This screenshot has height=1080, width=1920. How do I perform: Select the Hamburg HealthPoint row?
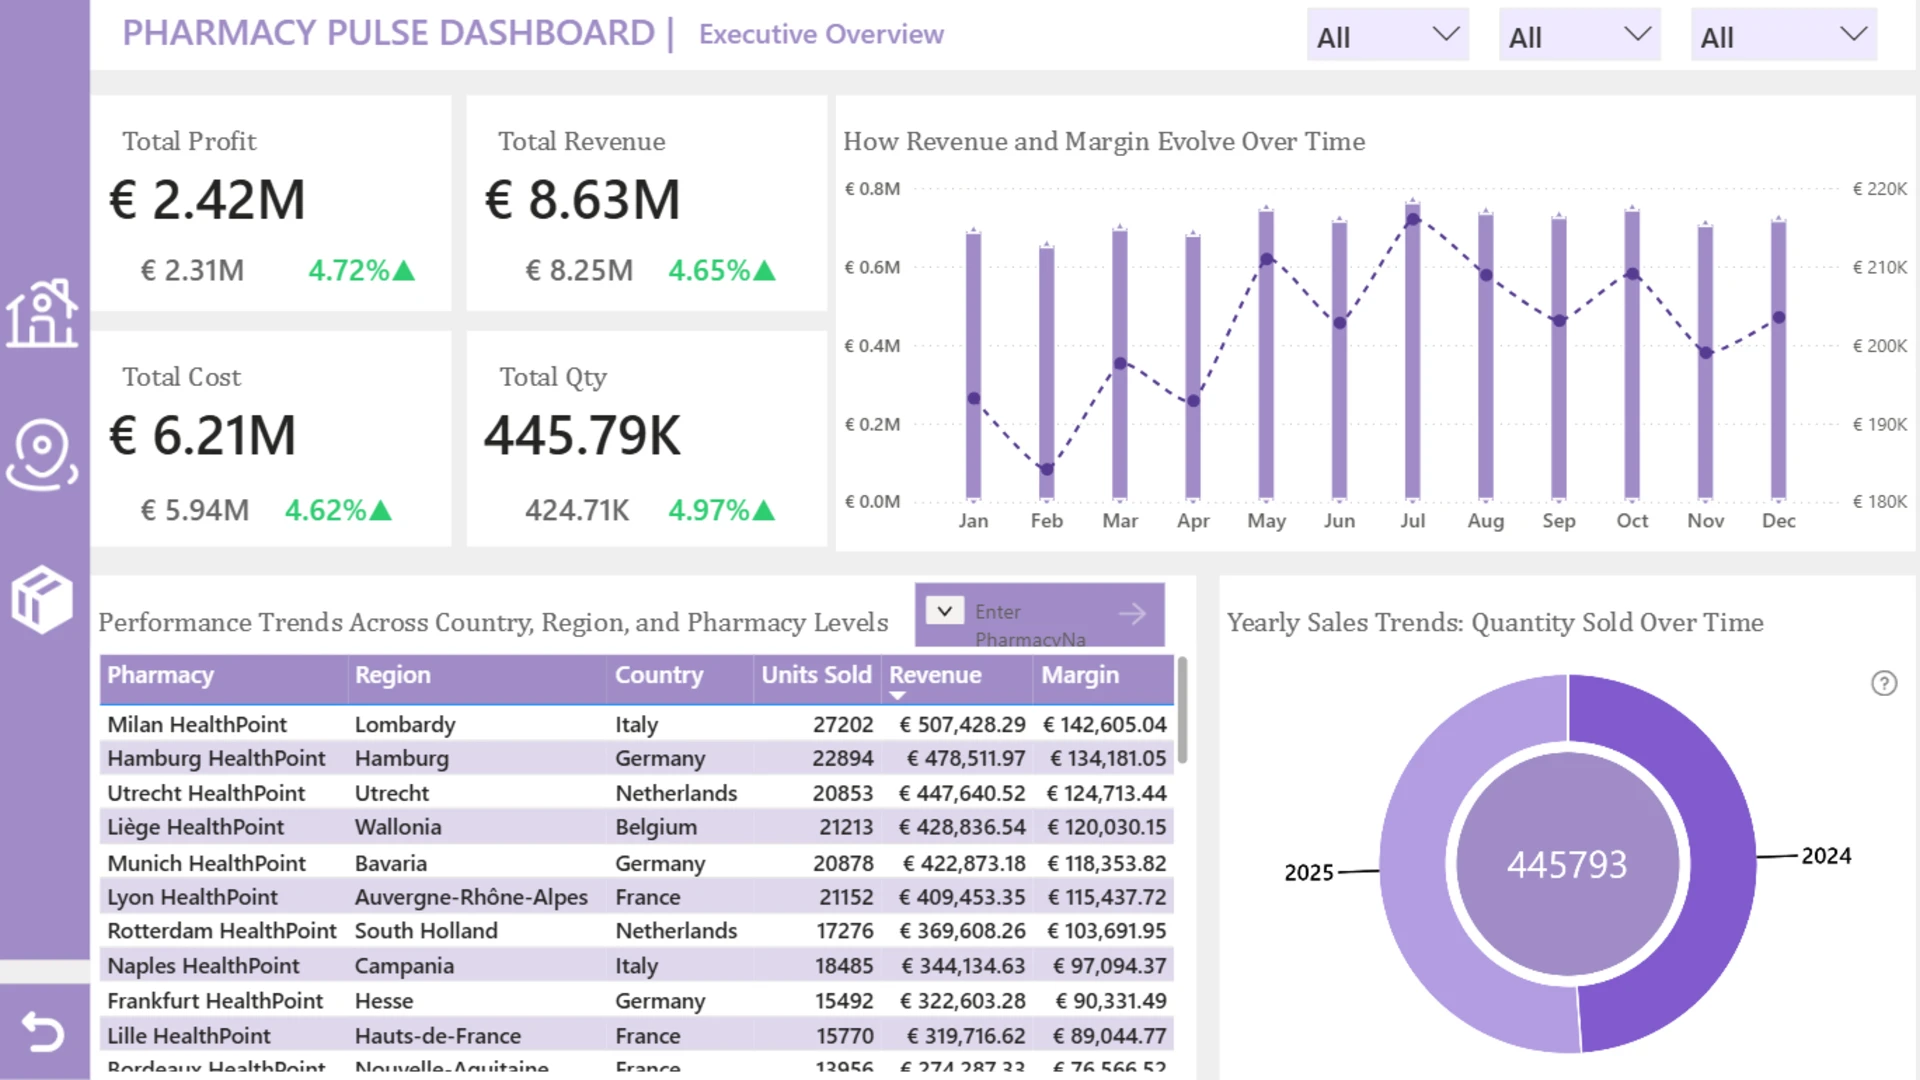tap(636, 758)
